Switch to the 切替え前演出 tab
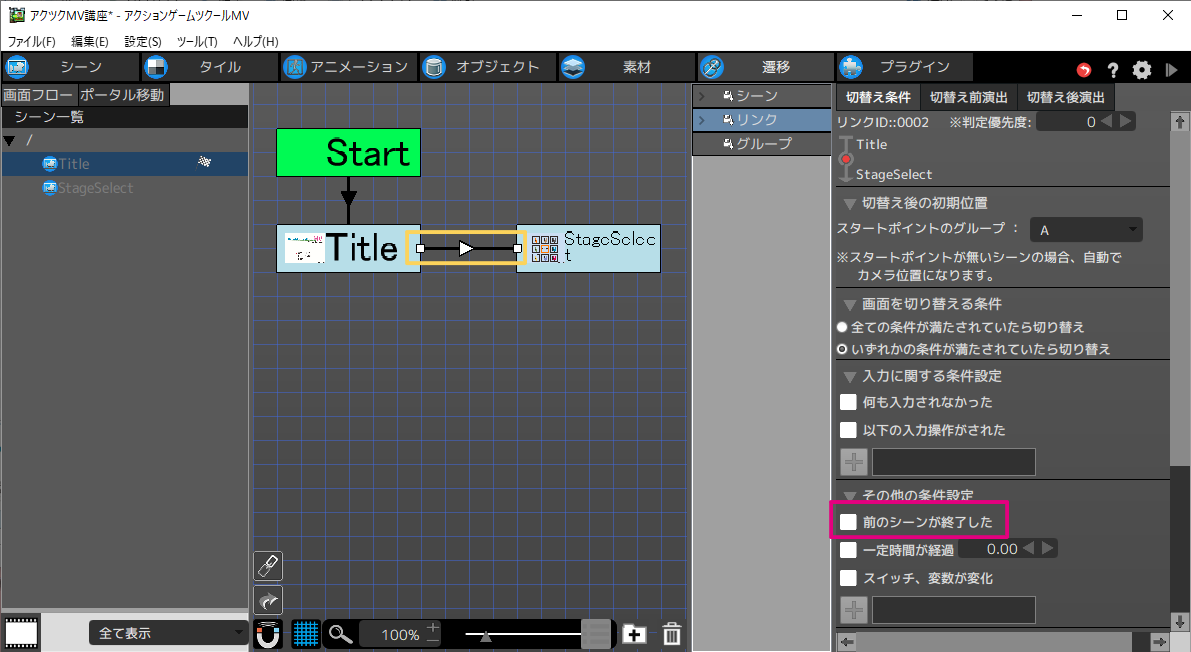 pos(968,97)
